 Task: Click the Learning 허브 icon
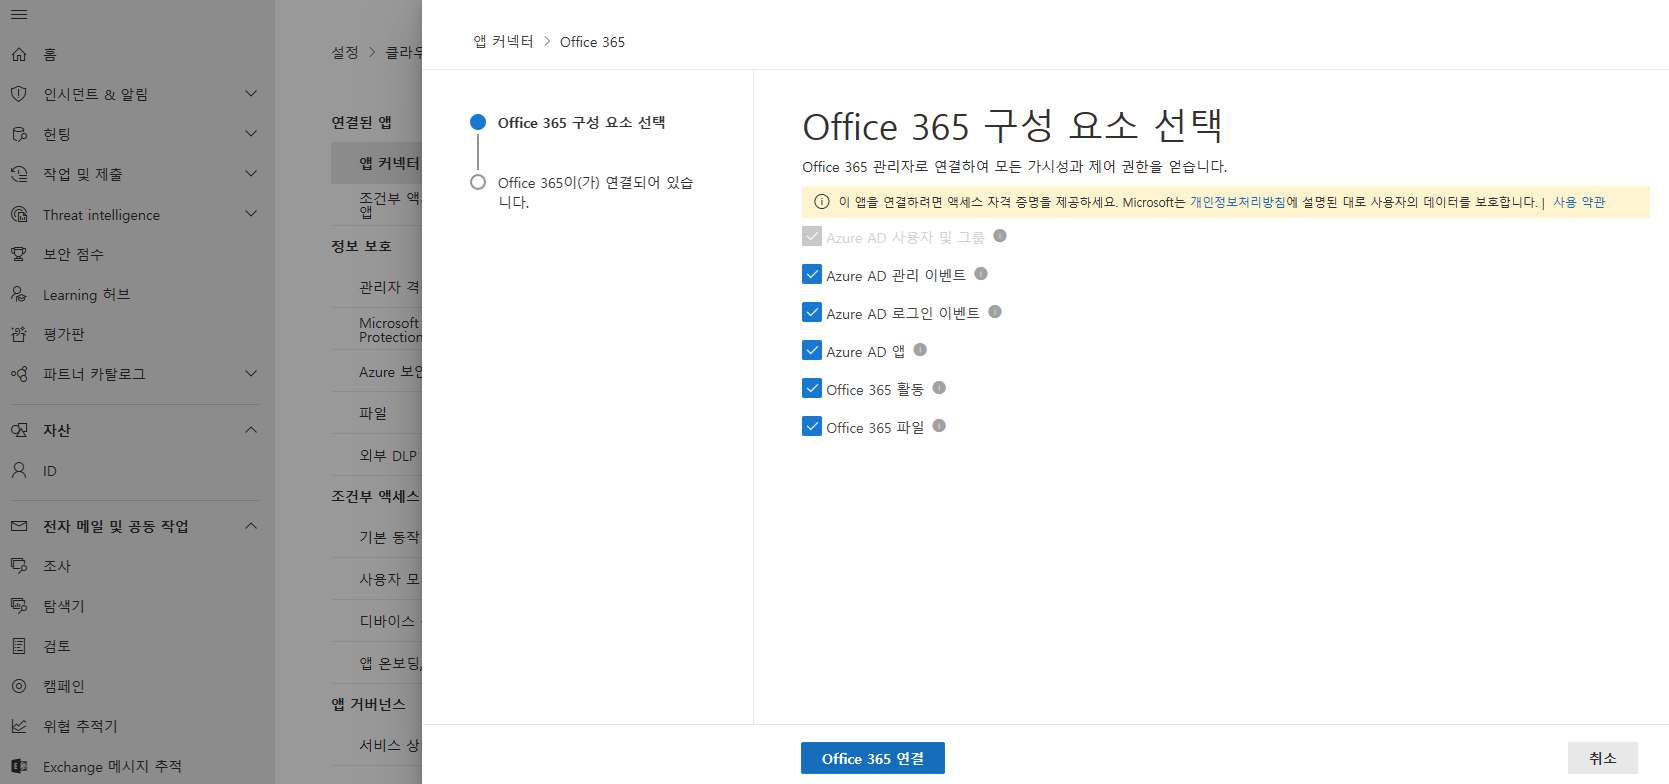point(19,294)
